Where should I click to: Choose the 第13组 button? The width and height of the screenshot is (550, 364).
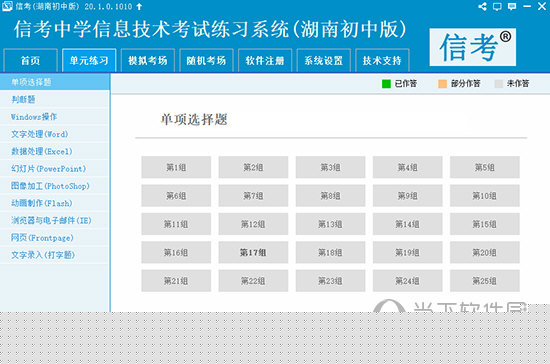tap(330, 224)
